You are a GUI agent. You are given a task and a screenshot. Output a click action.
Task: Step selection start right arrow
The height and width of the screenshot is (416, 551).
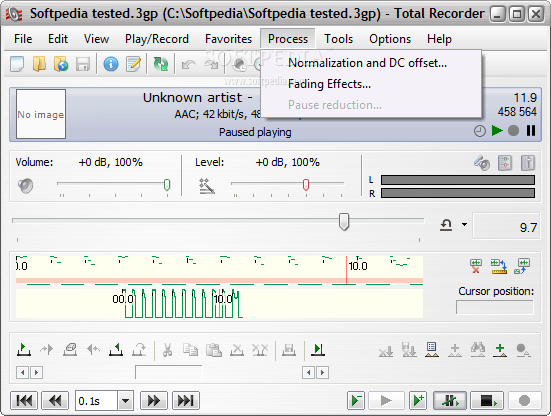36,372
